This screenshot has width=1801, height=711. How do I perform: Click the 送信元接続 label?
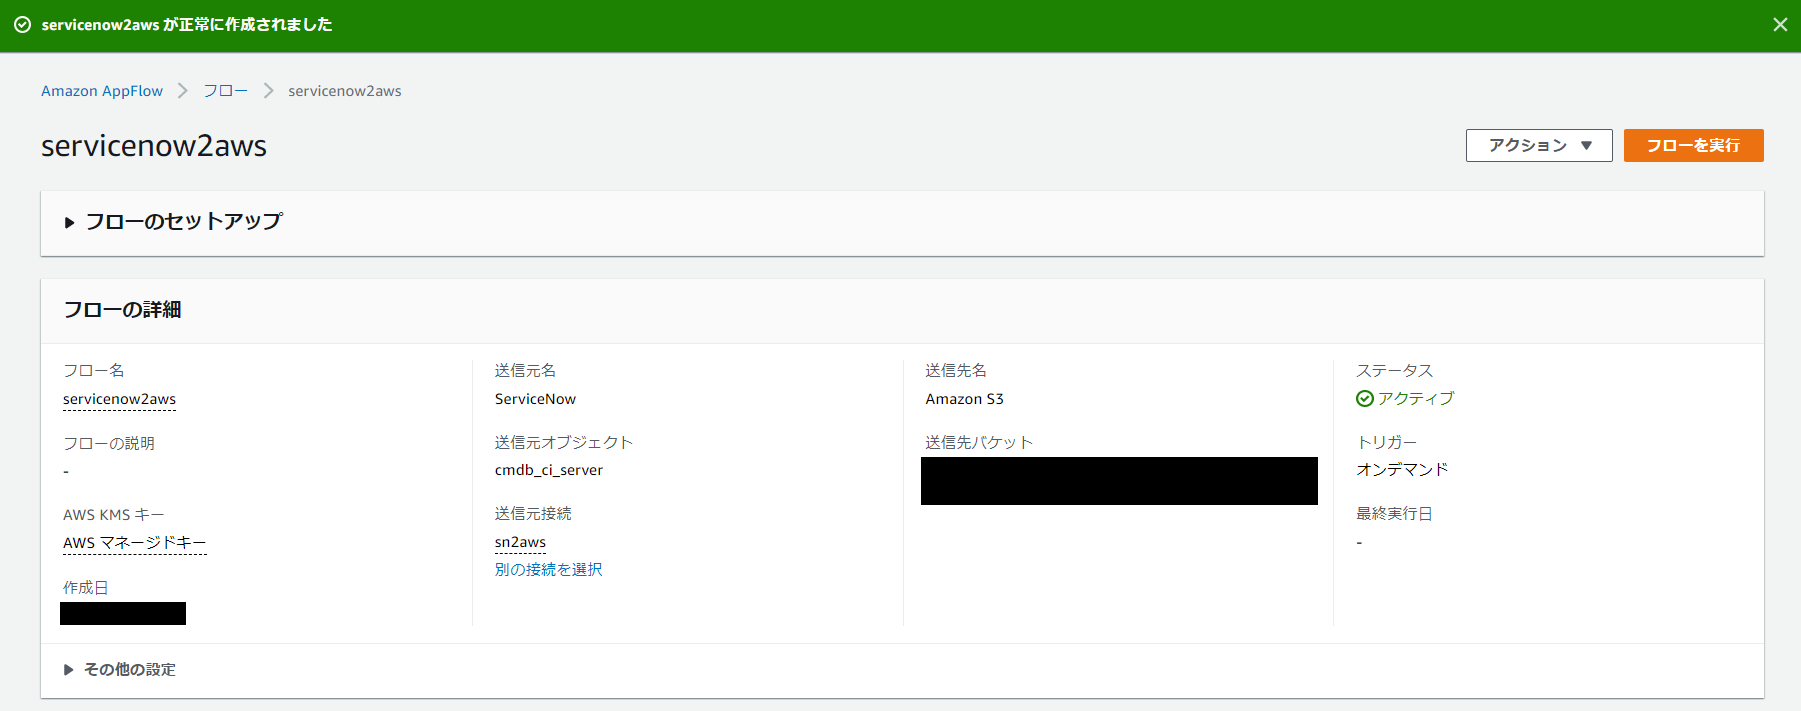coord(533,514)
